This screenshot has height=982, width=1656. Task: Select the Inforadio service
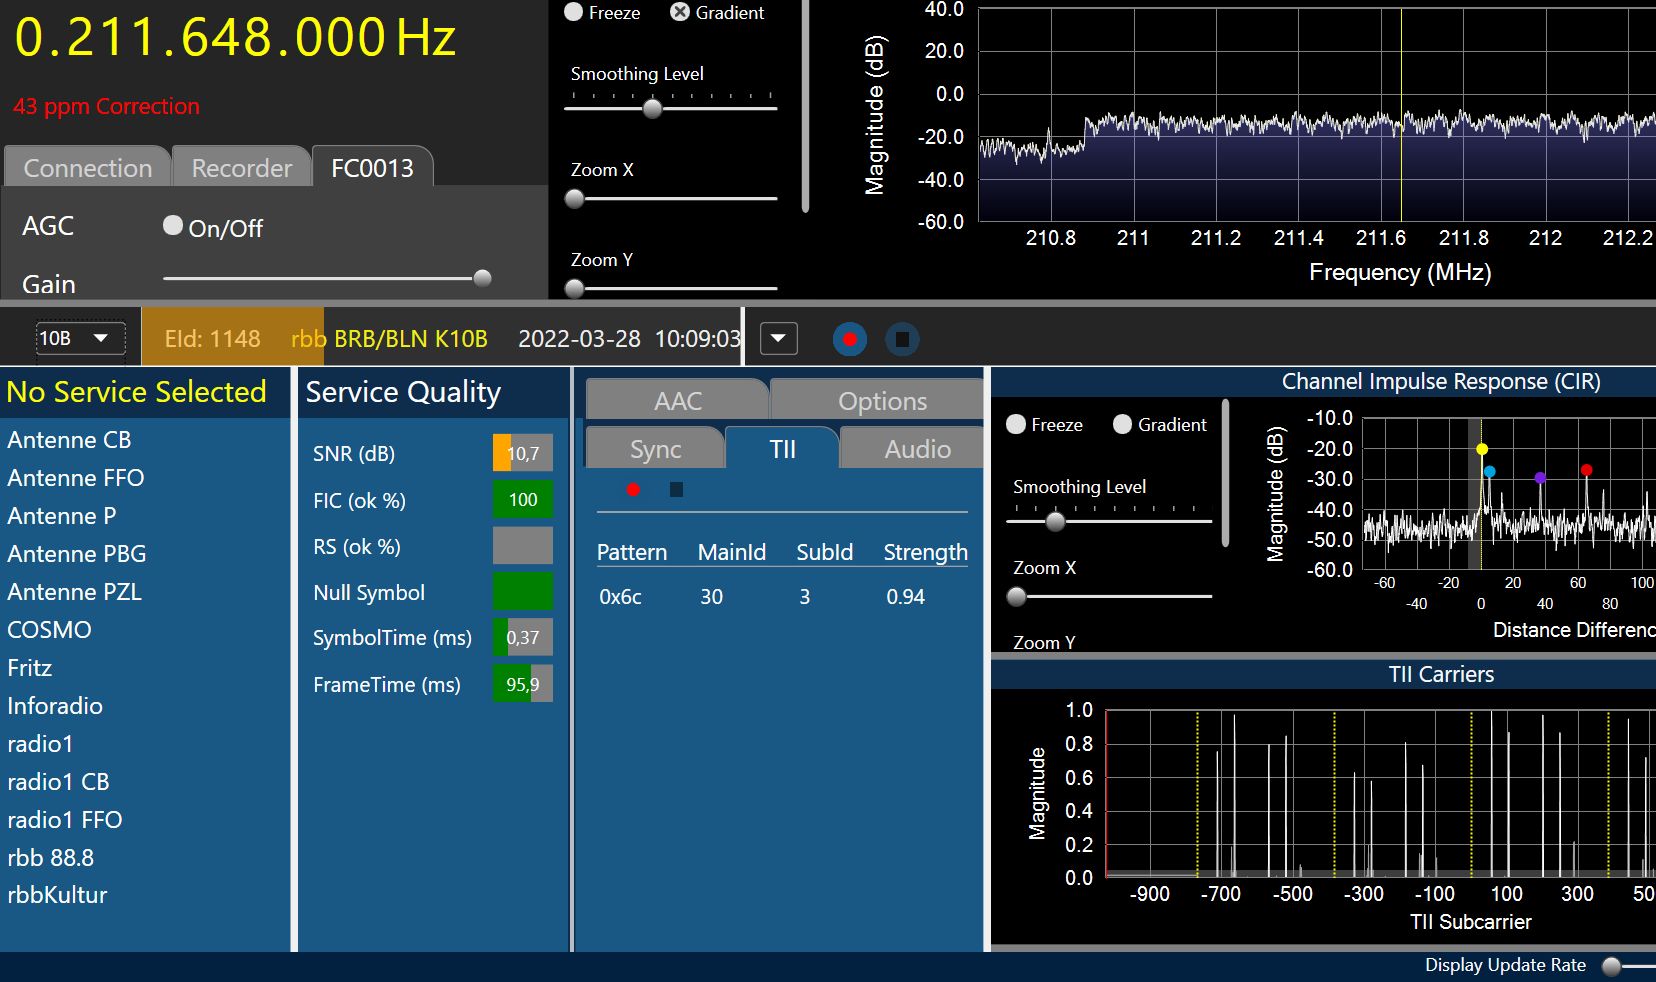[x=55, y=706]
